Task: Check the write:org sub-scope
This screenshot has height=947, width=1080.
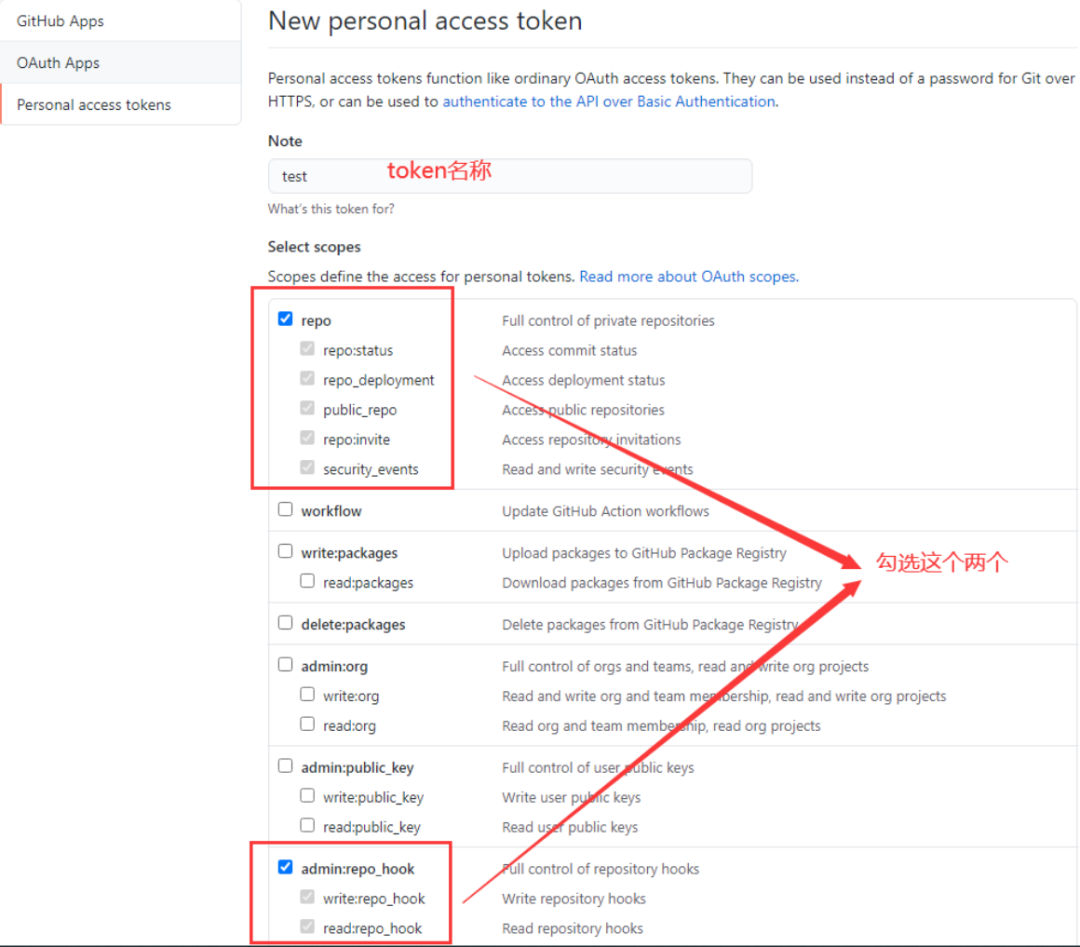Action: [307, 694]
